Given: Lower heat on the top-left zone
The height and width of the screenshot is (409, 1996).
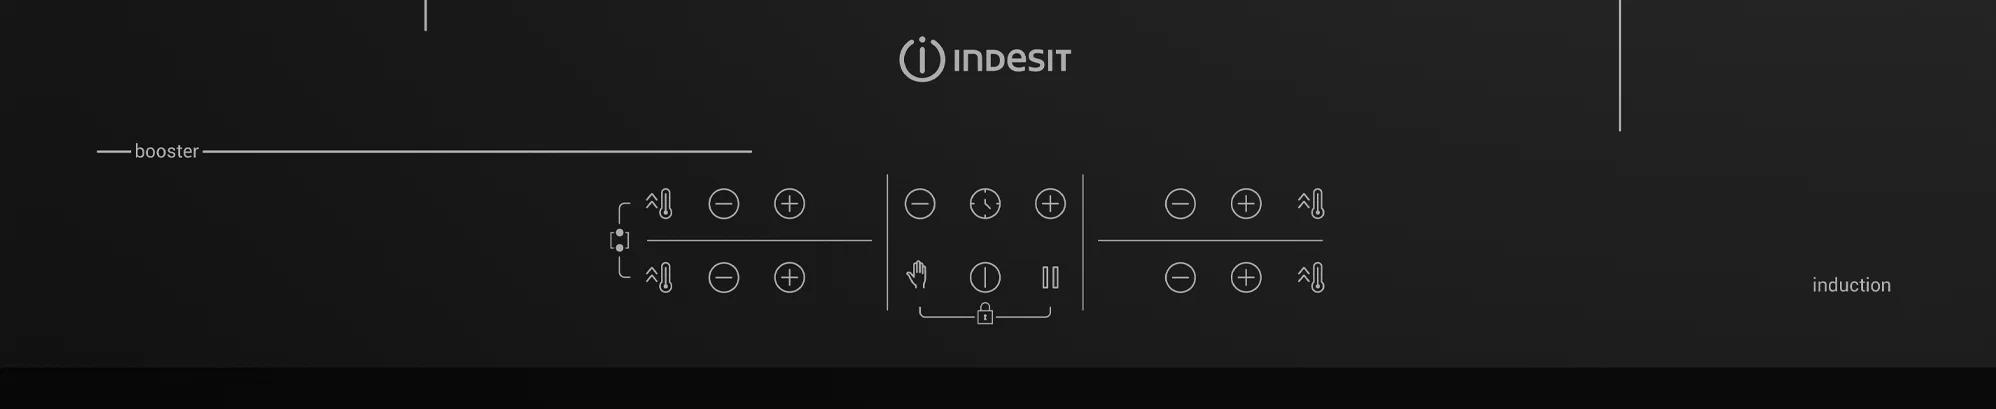Looking at the screenshot, I should pos(724,204).
